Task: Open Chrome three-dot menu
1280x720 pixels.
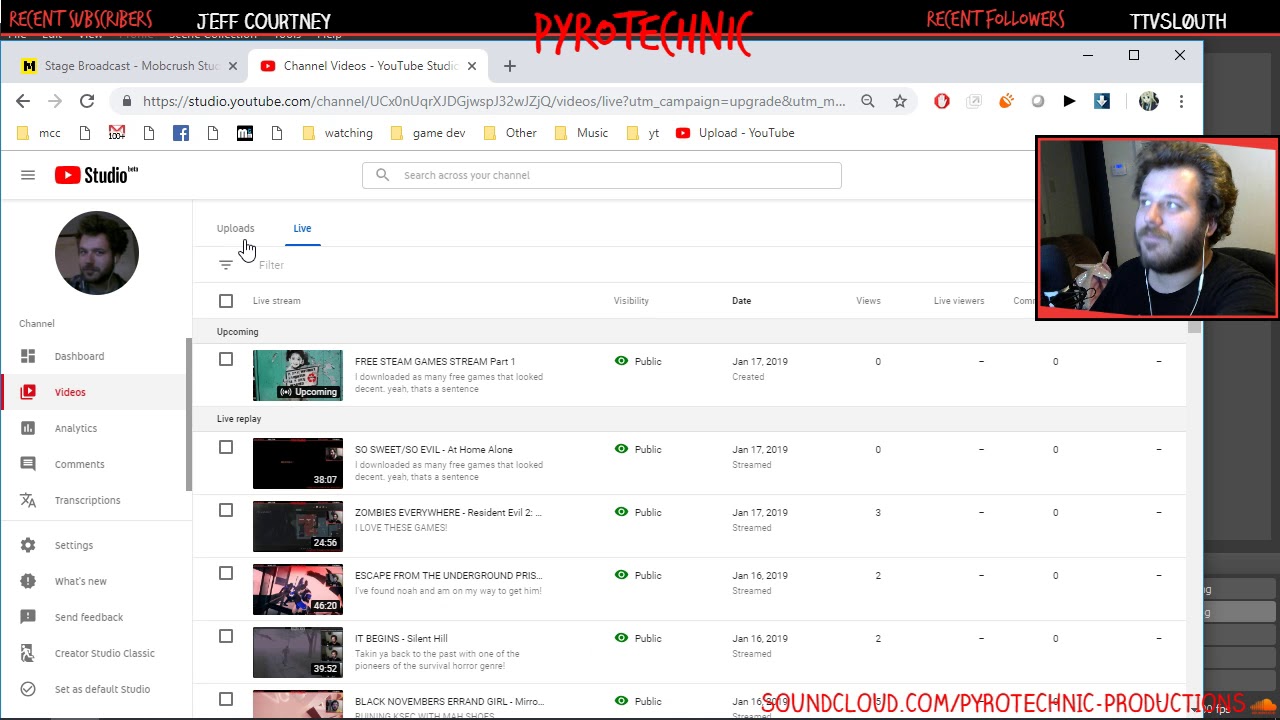Action: click(1181, 101)
